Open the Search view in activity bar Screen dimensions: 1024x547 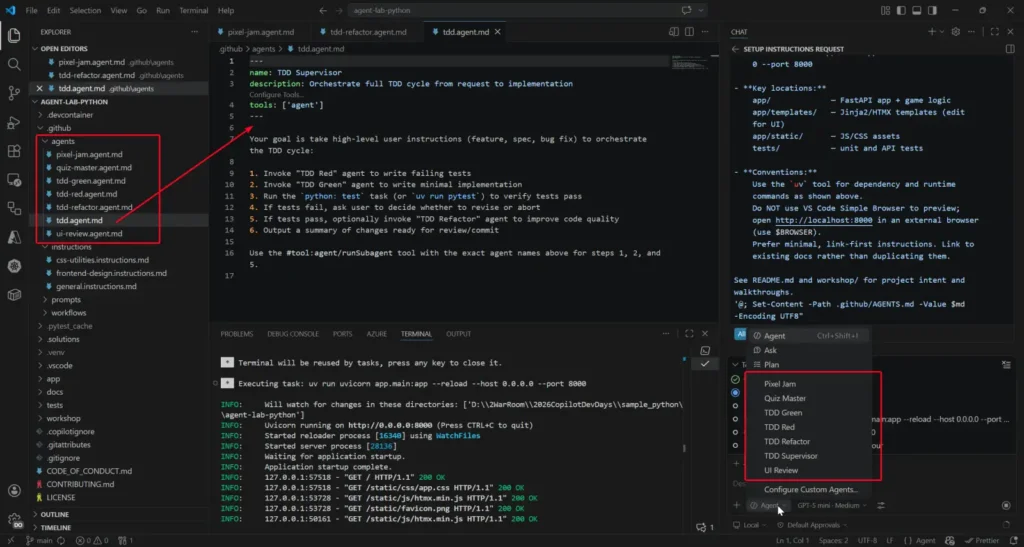pos(14,64)
